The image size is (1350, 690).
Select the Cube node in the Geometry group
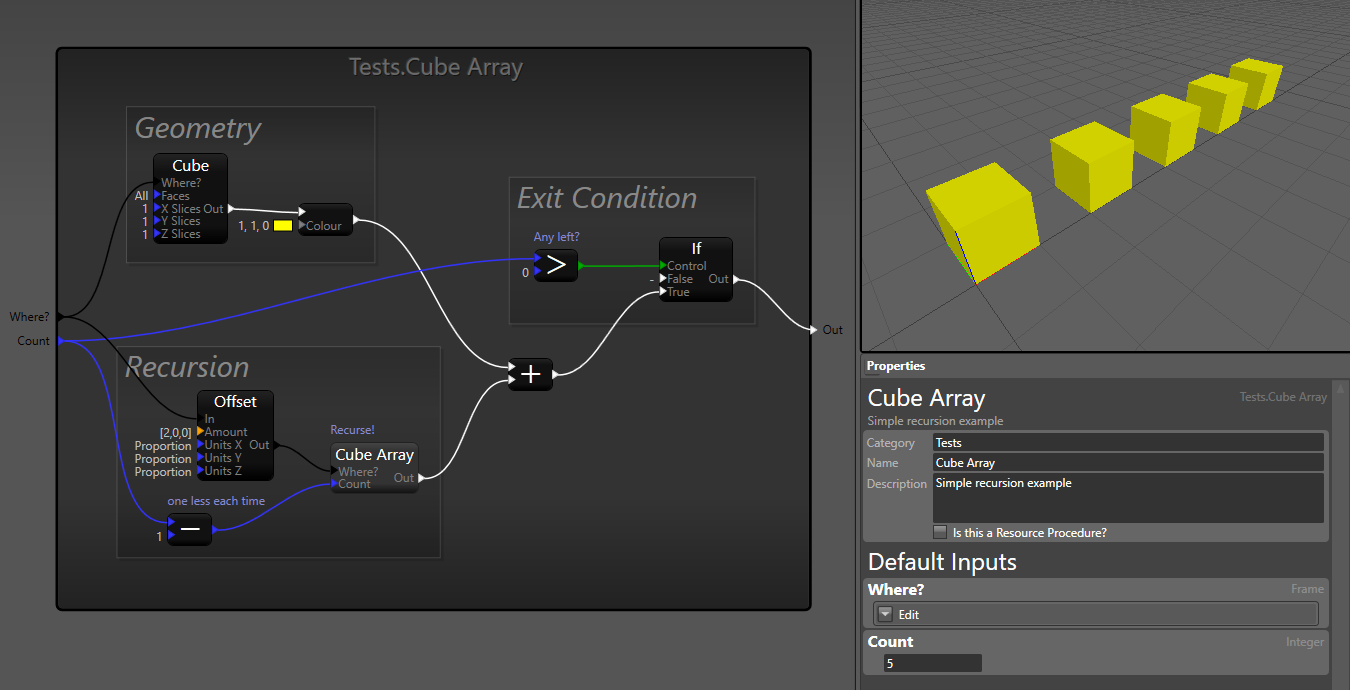click(x=189, y=166)
